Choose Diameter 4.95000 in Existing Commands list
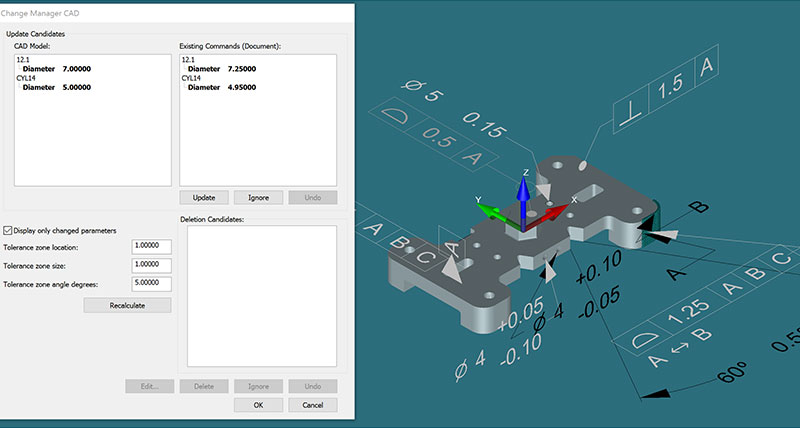 [221, 87]
